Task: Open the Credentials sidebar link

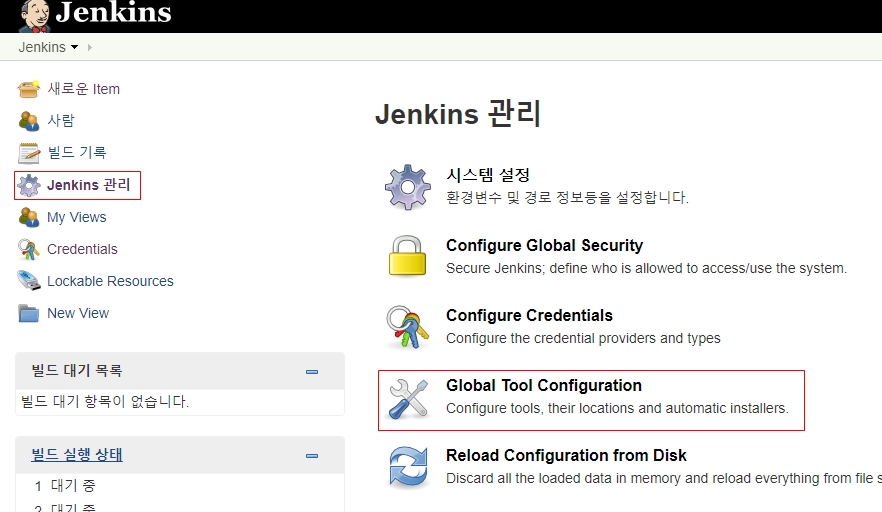Action: pos(82,249)
